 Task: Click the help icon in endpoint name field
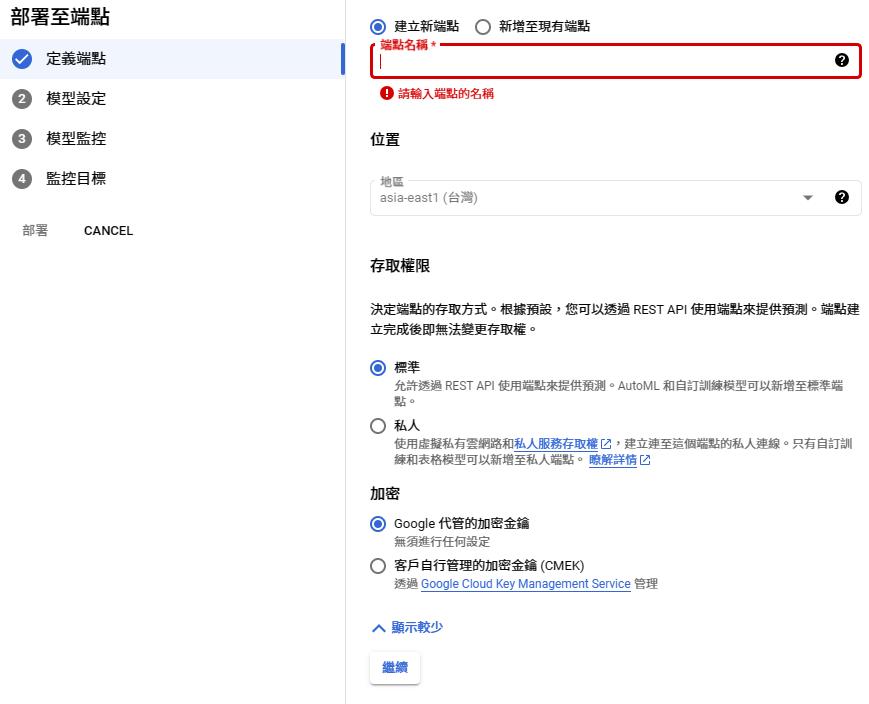841,60
